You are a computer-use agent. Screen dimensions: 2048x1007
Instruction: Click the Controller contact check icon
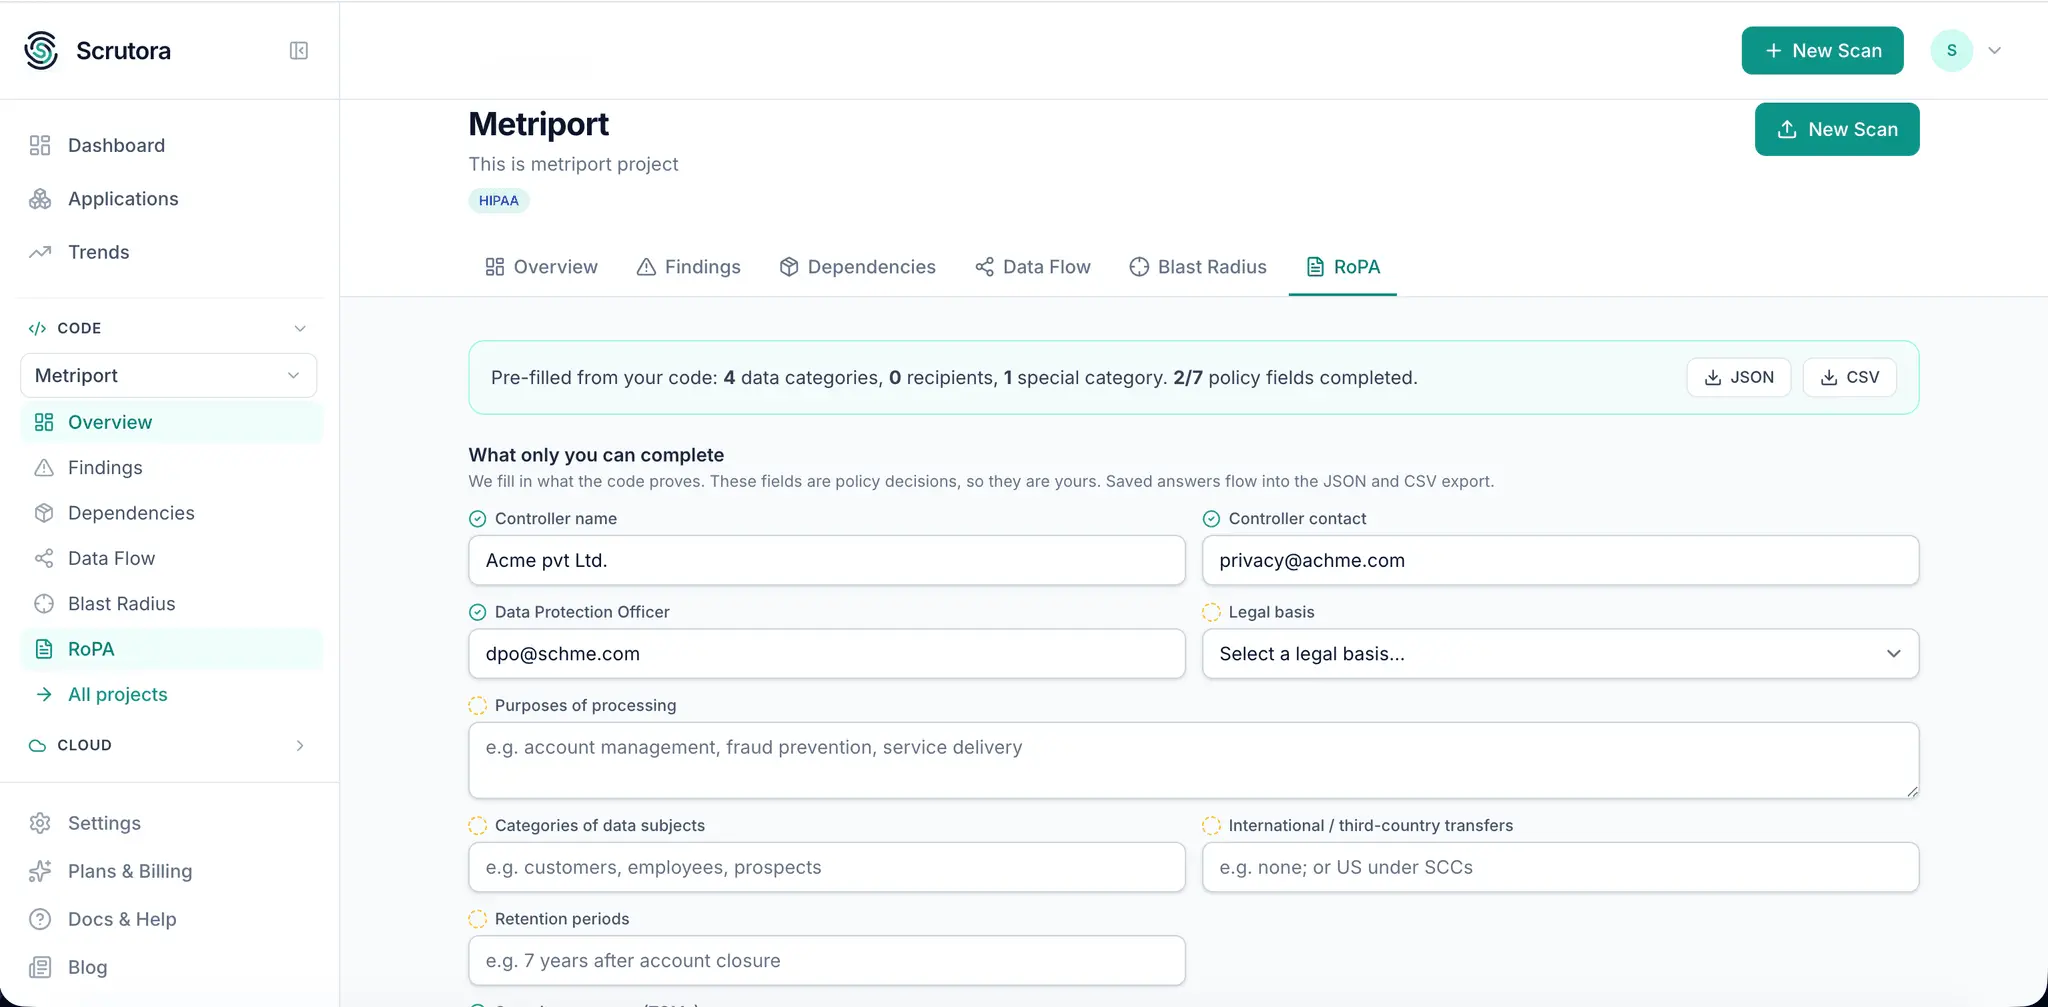pyautogui.click(x=1211, y=519)
